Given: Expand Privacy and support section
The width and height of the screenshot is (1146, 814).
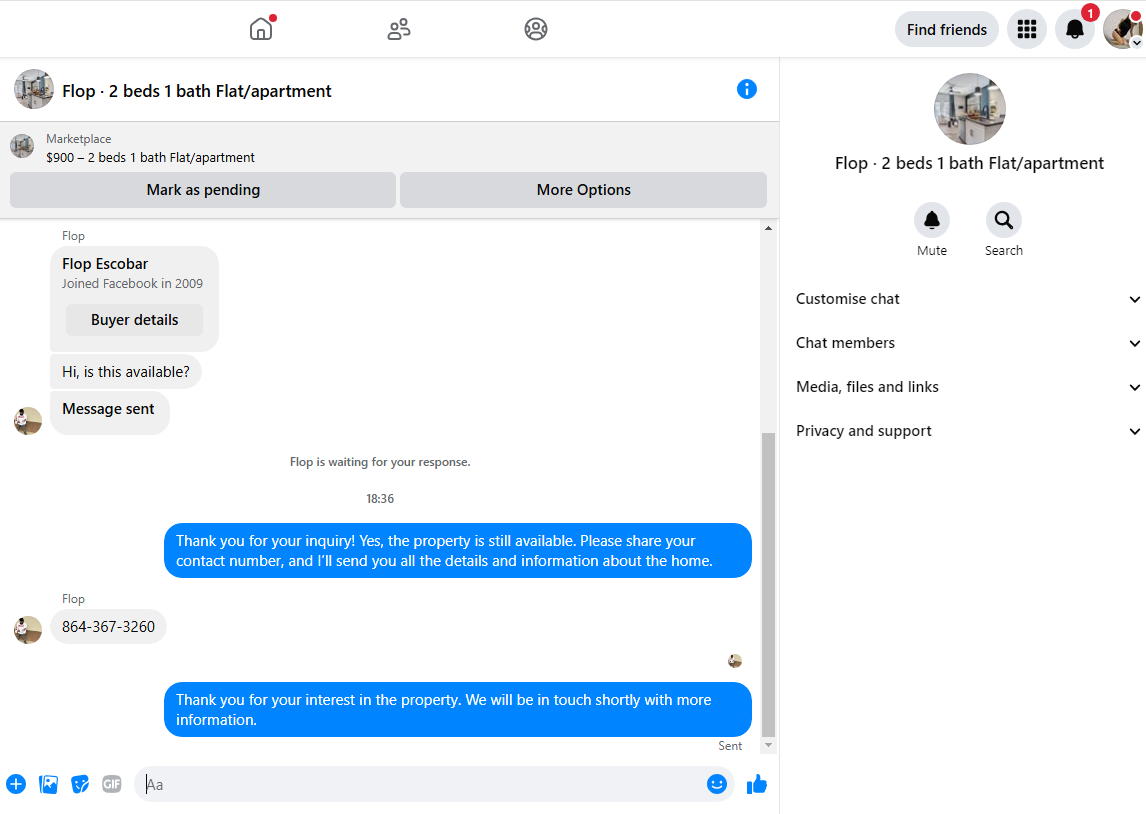Looking at the screenshot, I should click(x=968, y=430).
